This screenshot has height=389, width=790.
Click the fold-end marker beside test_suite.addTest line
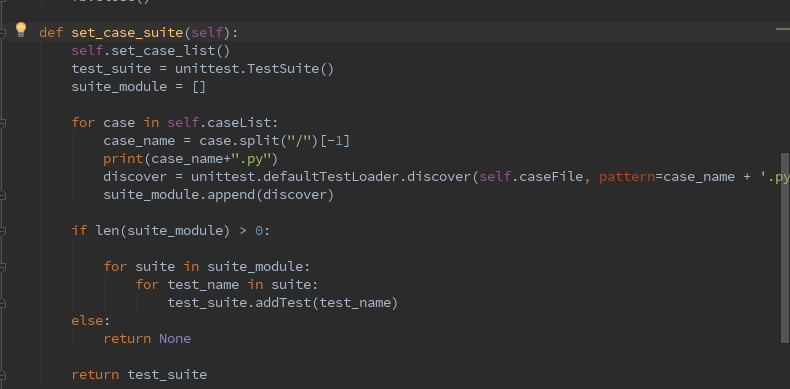coord(3,303)
